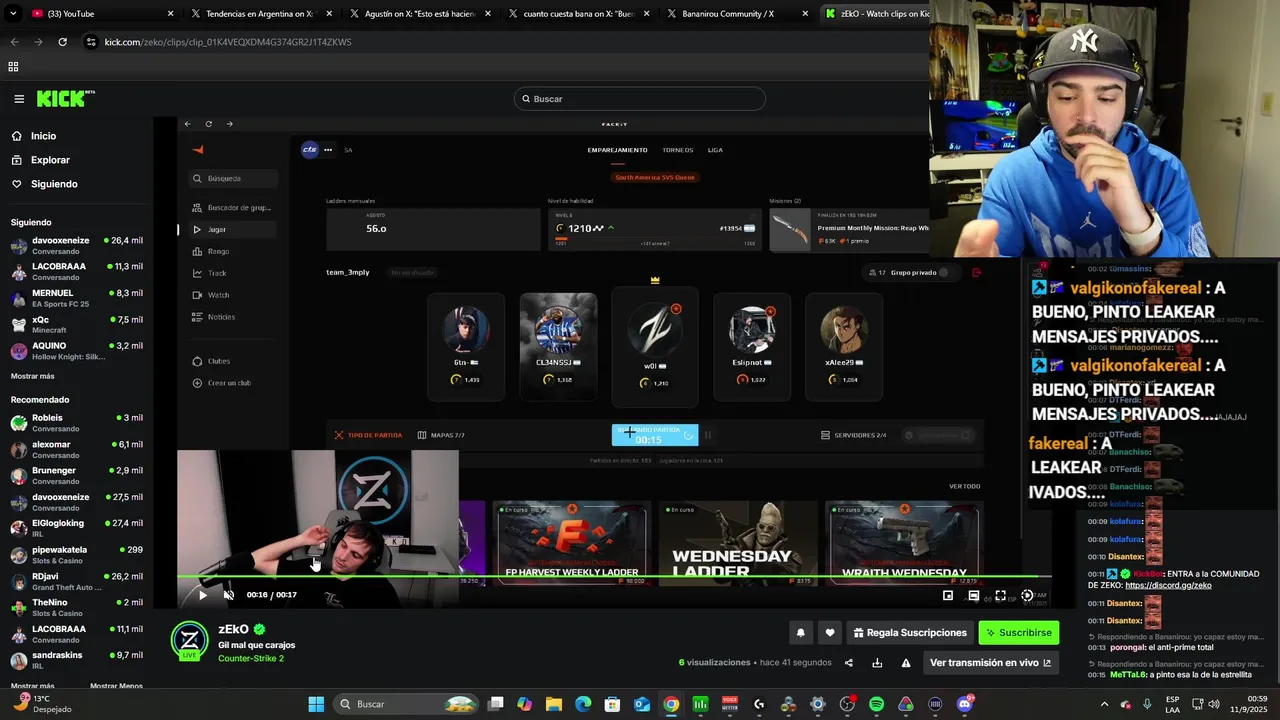Download the clip with the download icon
The width and height of the screenshot is (1280, 720).
pos(877,663)
